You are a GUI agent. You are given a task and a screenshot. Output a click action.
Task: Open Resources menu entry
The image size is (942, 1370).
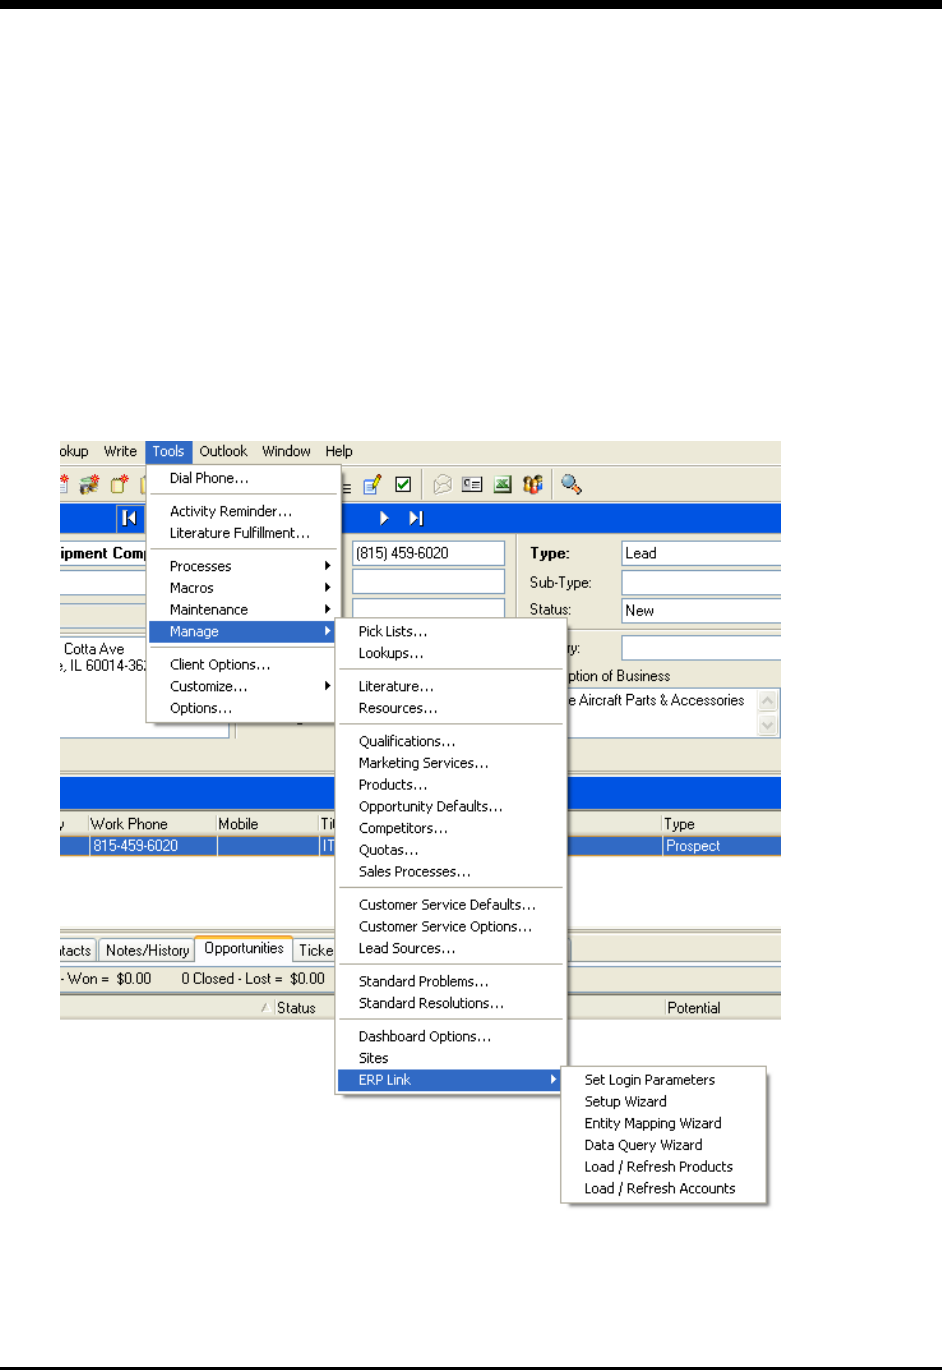pos(450,709)
